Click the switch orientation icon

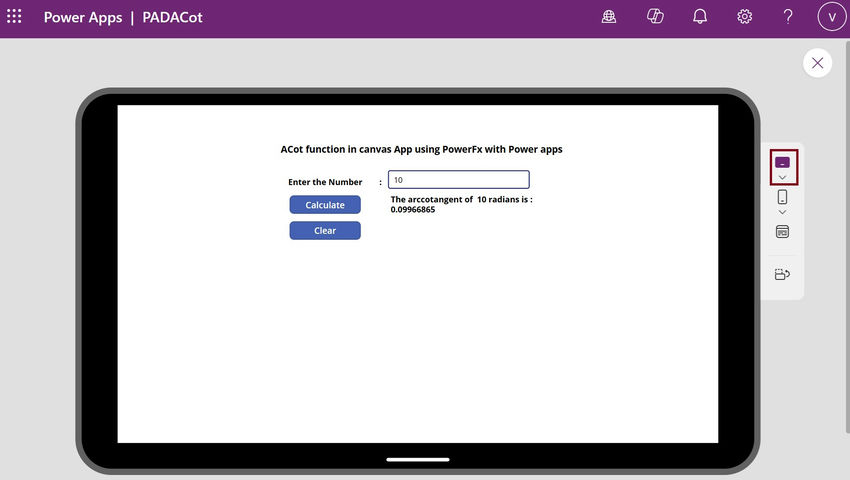782,274
